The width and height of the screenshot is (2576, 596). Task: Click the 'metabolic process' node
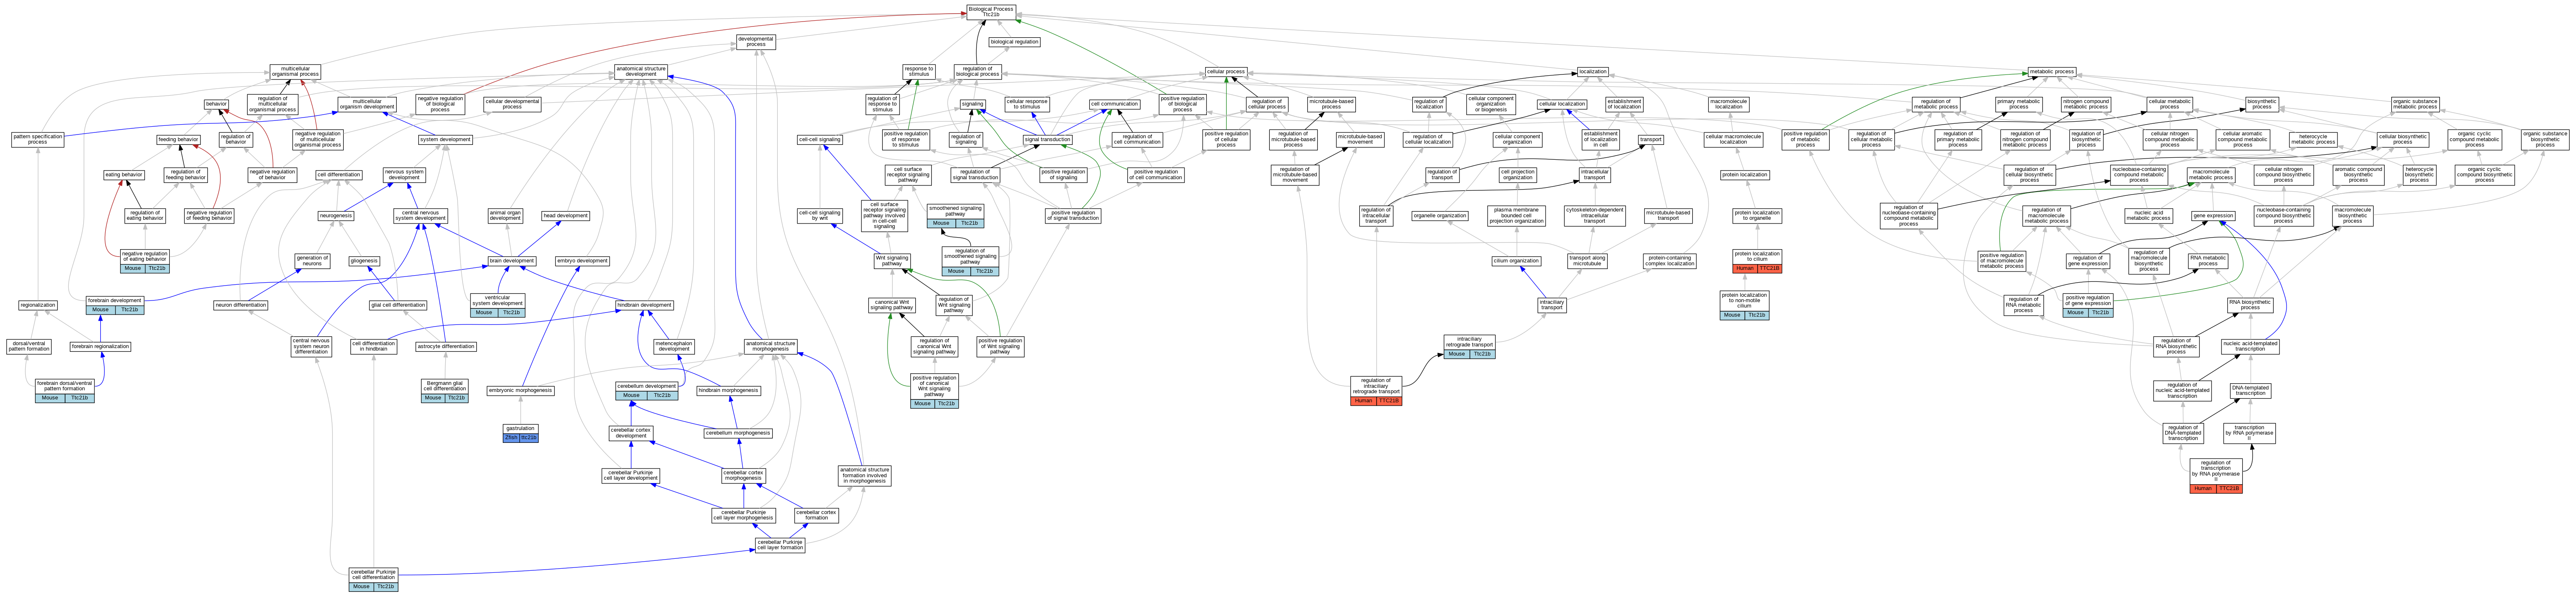click(x=2052, y=72)
